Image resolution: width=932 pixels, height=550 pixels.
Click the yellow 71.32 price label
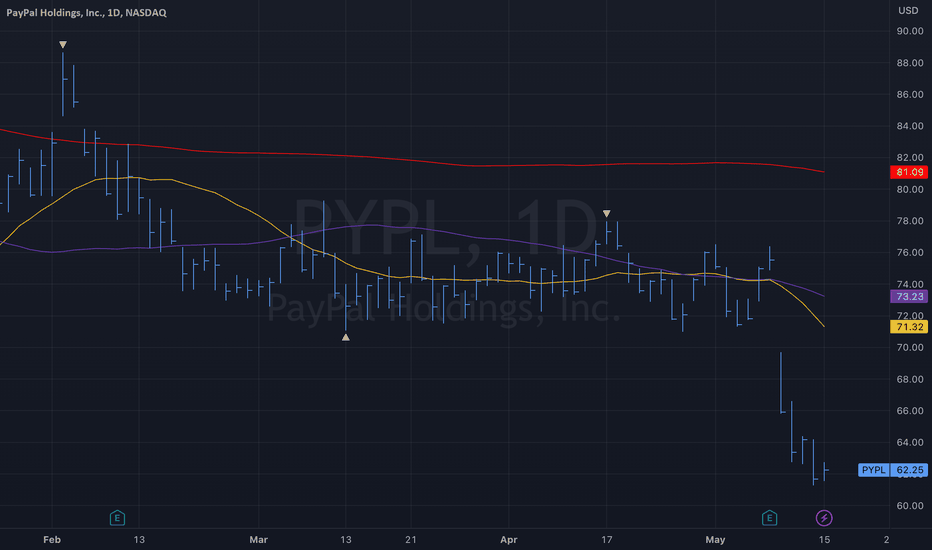pyautogui.click(x=909, y=327)
